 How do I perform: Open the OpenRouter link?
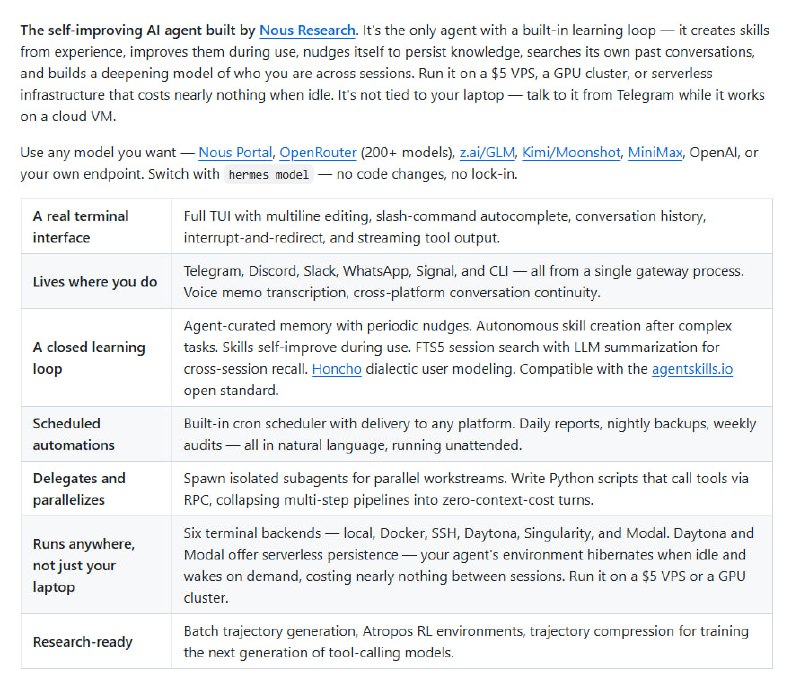pos(318,152)
